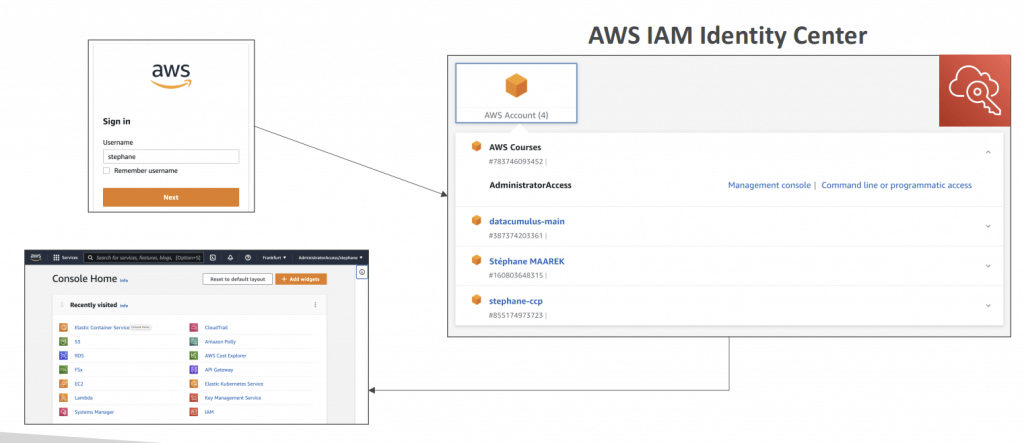Open the Frankfurt region dropdown
Viewport: 1024px width, 443px height.
click(x=274, y=257)
